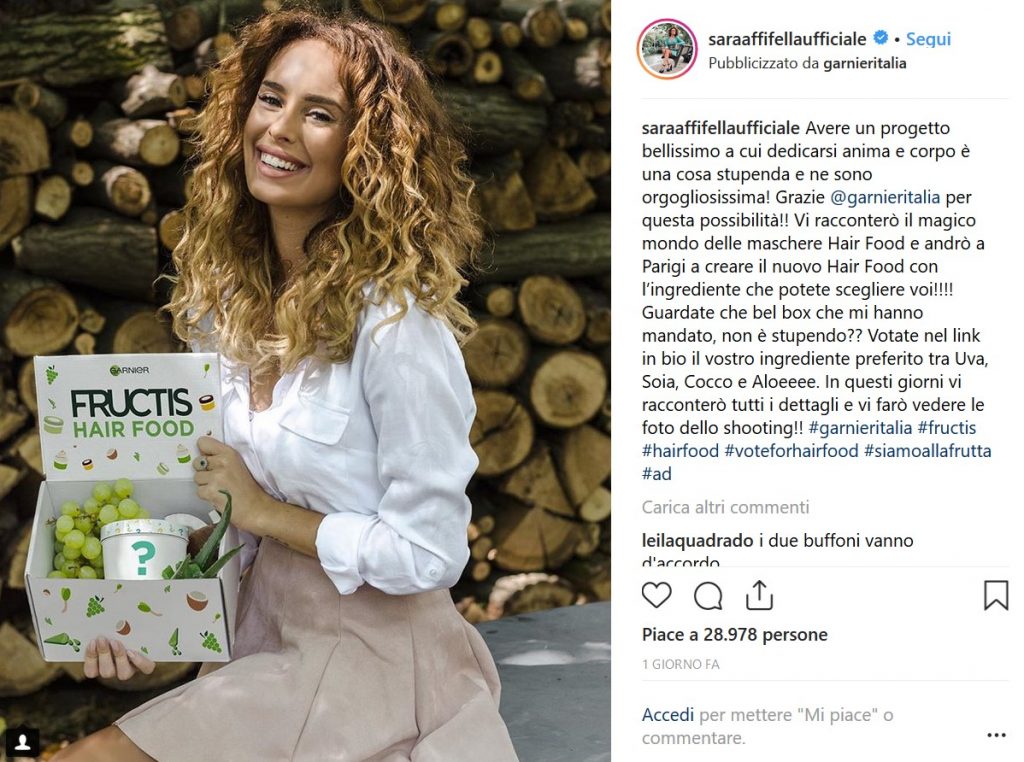Save the post with the bookmark icon

pos(996,595)
